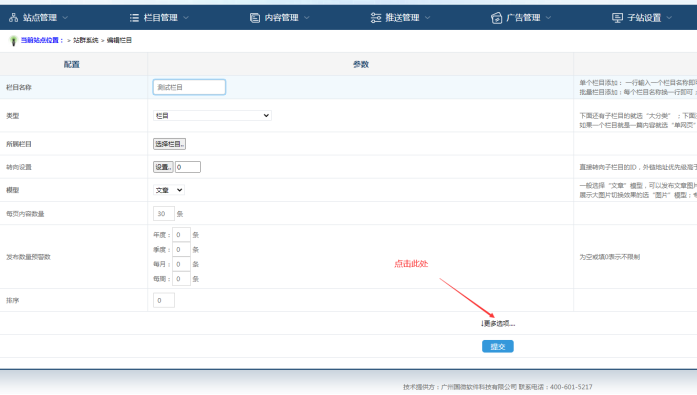697x395 pixels.
Task: Open the 内容管理 menu
Action: (x=280, y=18)
